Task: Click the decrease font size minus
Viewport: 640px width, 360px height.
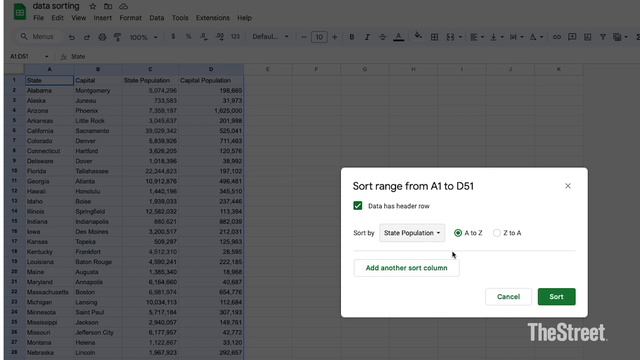Action: pyautogui.click(x=303, y=37)
